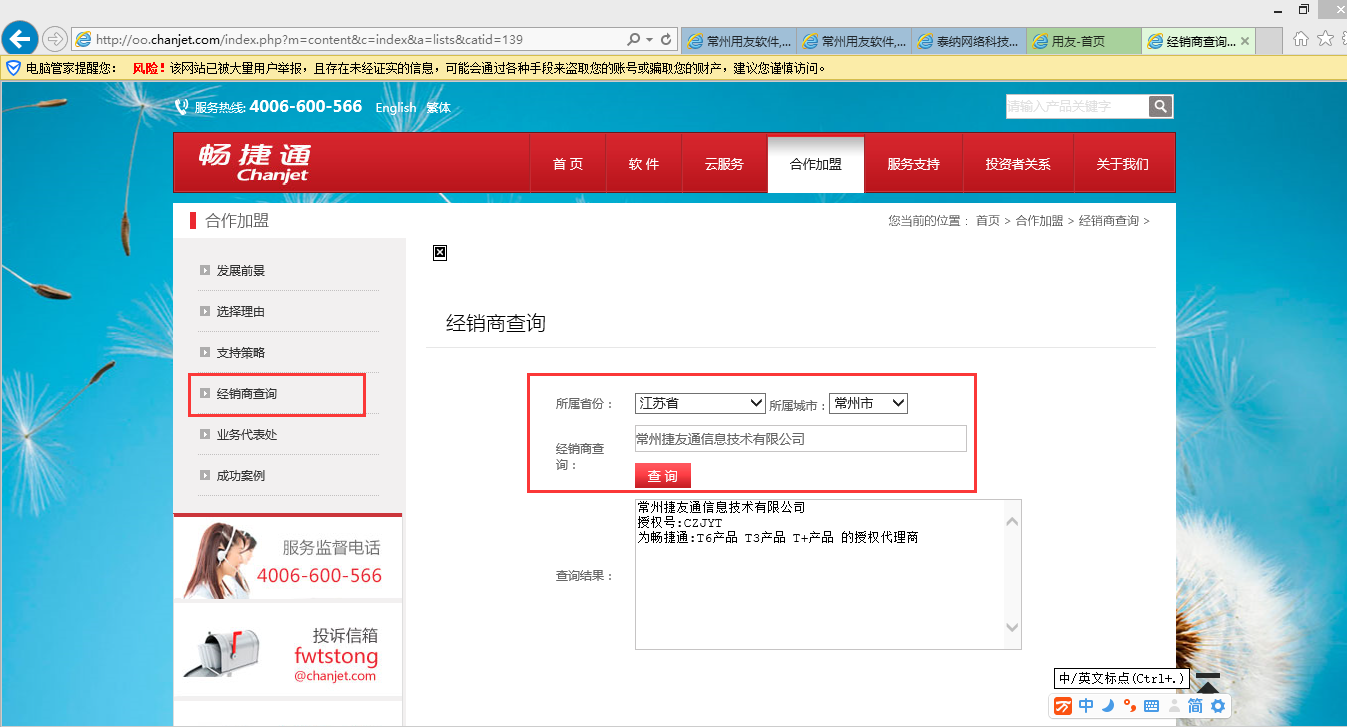Click the phone icon beside 服务热线
Viewport: 1347px width, 727px height.
[x=181, y=107]
